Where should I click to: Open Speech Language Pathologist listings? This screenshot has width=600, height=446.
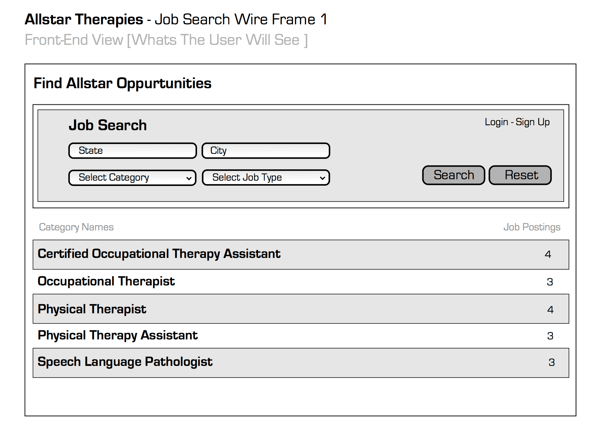coord(125,362)
